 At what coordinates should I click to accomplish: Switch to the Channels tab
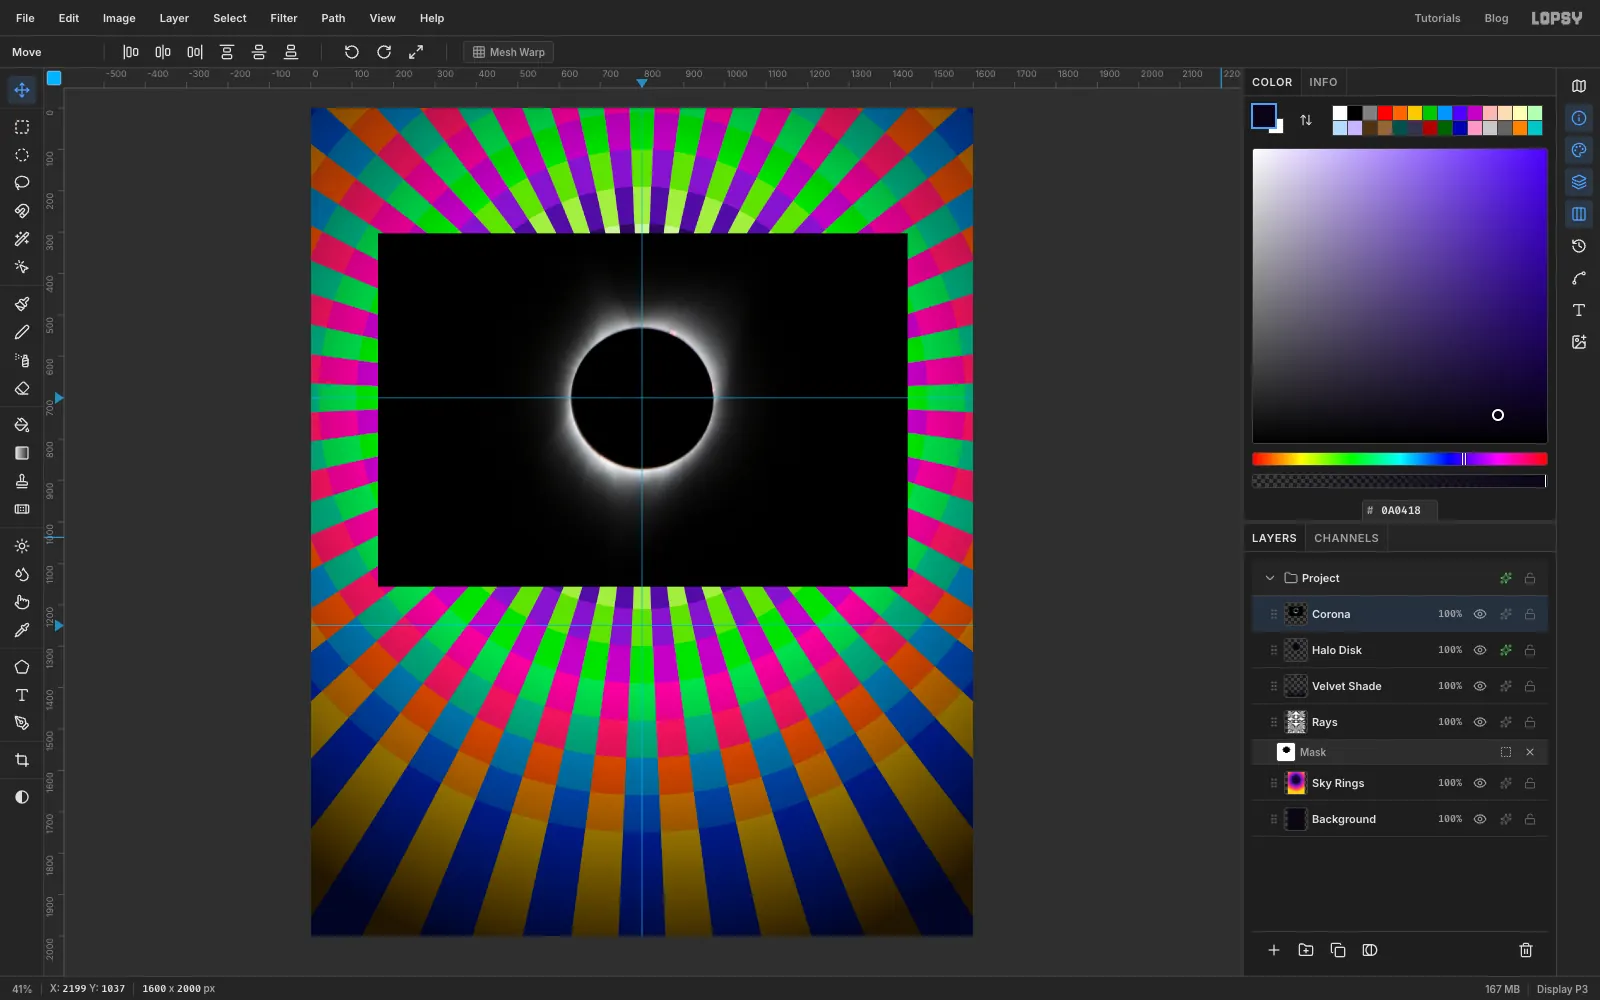coord(1346,538)
